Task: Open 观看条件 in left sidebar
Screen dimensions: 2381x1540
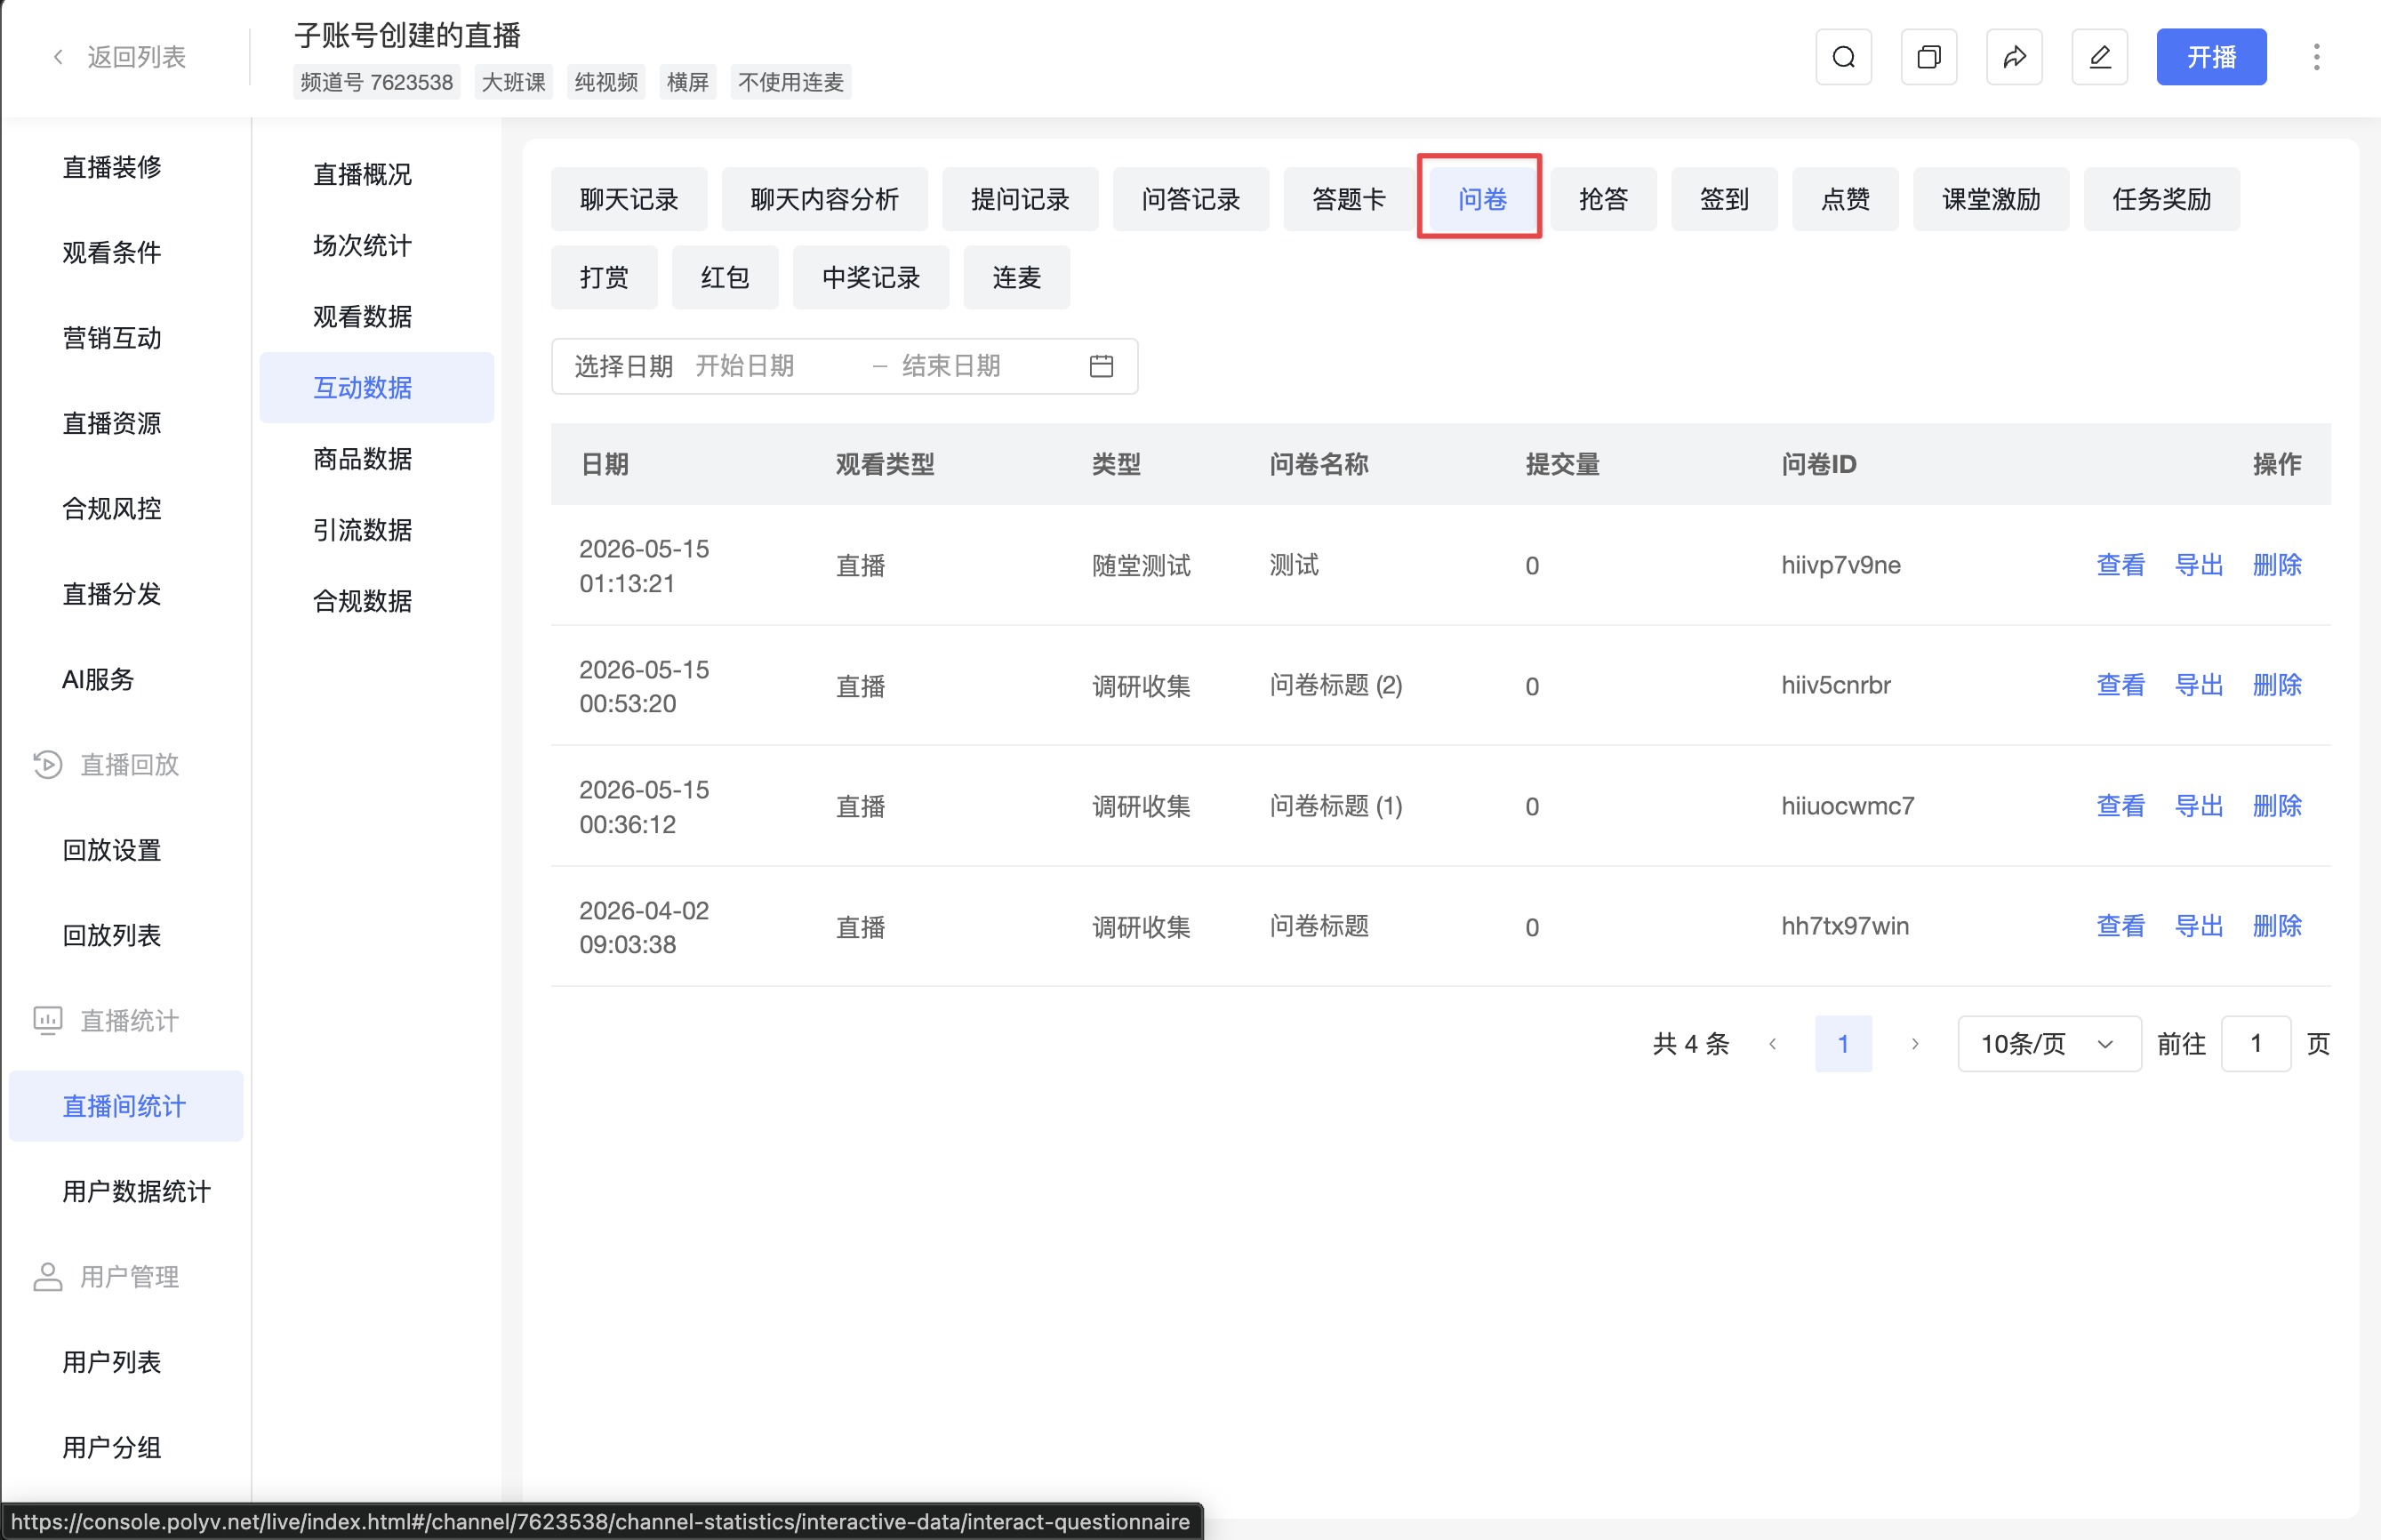Action: [x=112, y=252]
